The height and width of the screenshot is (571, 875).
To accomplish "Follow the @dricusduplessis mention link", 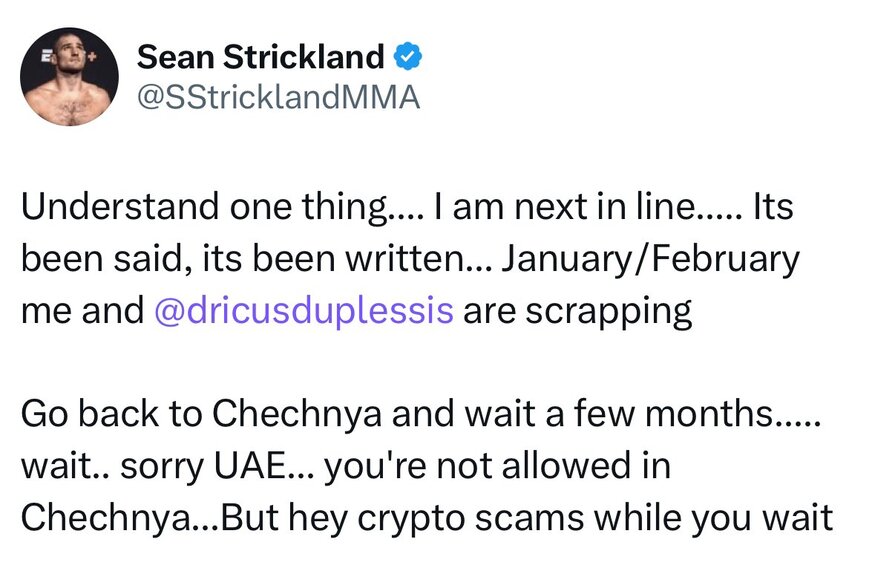I will point(304,310).
